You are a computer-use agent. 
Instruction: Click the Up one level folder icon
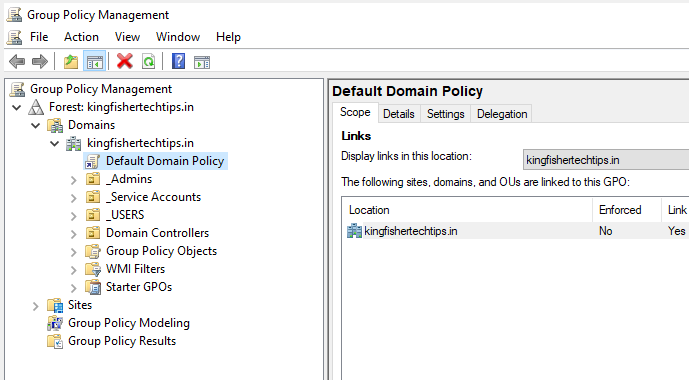[x=71, y=62]
